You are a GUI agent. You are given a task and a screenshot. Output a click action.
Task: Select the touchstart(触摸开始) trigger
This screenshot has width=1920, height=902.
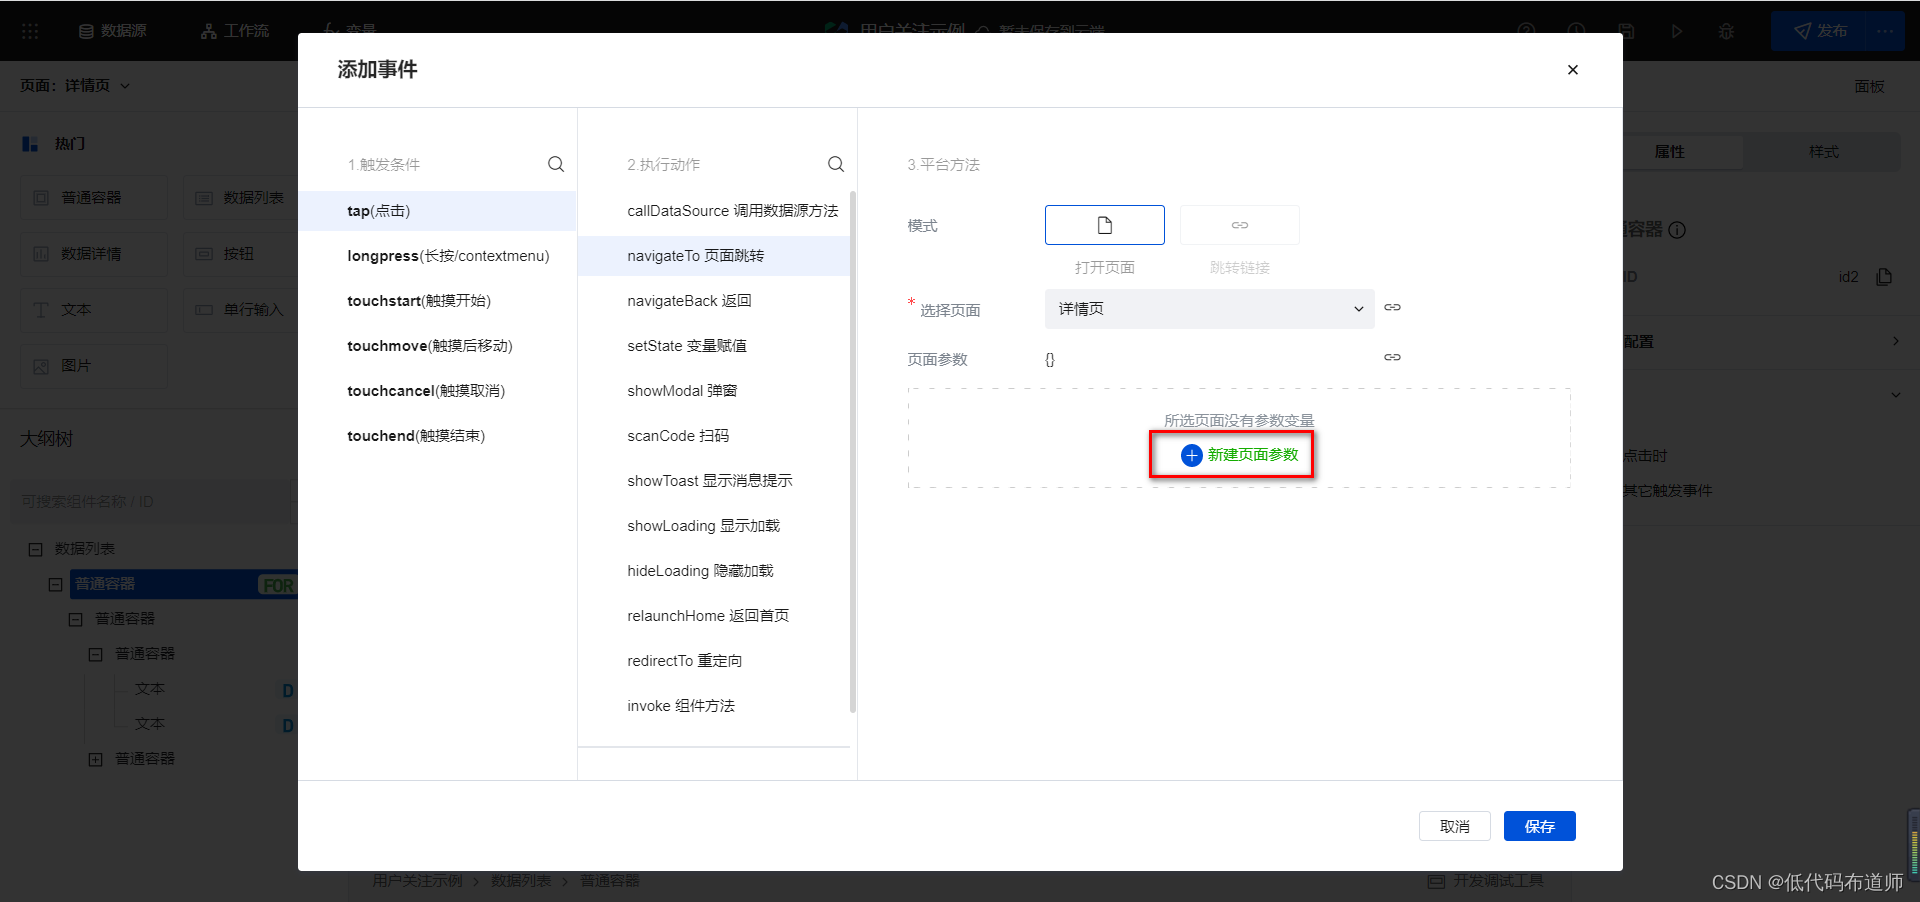click(x=437, y=301)
